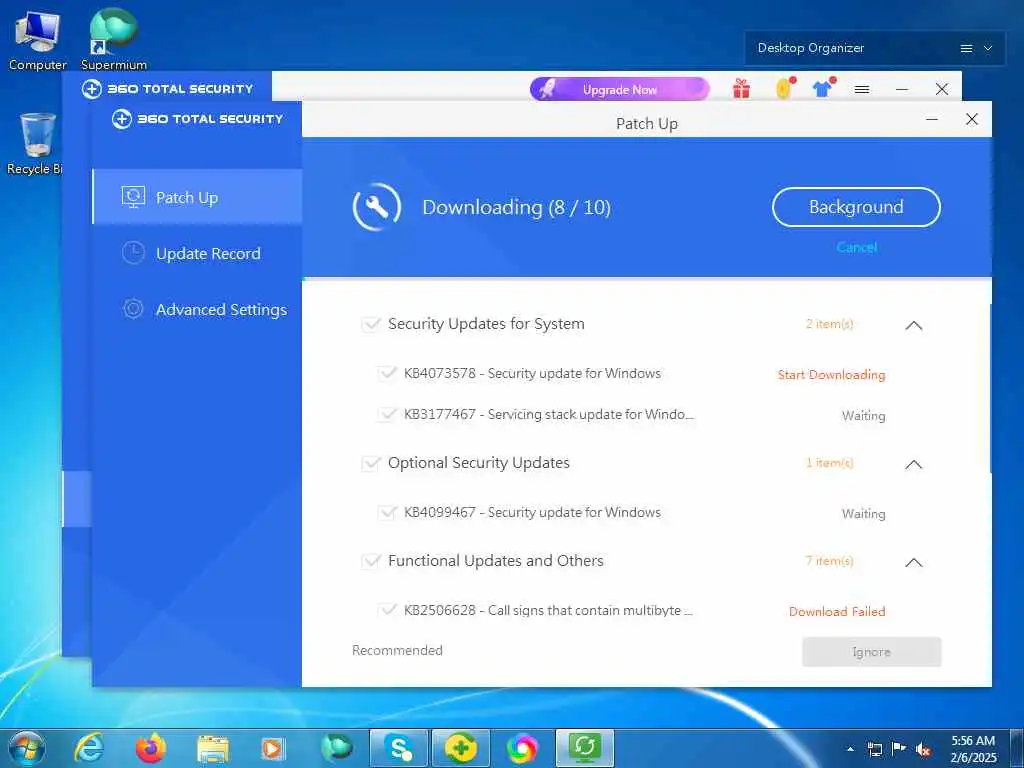Screen dimensions: 1024x768
Task: Click the network tray icon
Action: coord(874,749)
